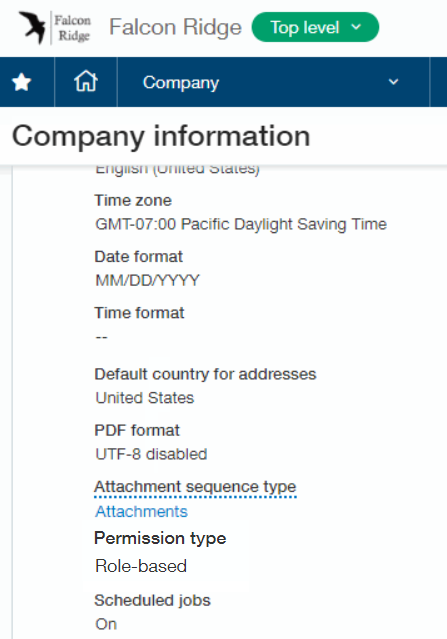Viewport: 447px width, 639px height.
Task: Open the Company navigation menu
Action: pyautogui.click(x=273, y=82)
